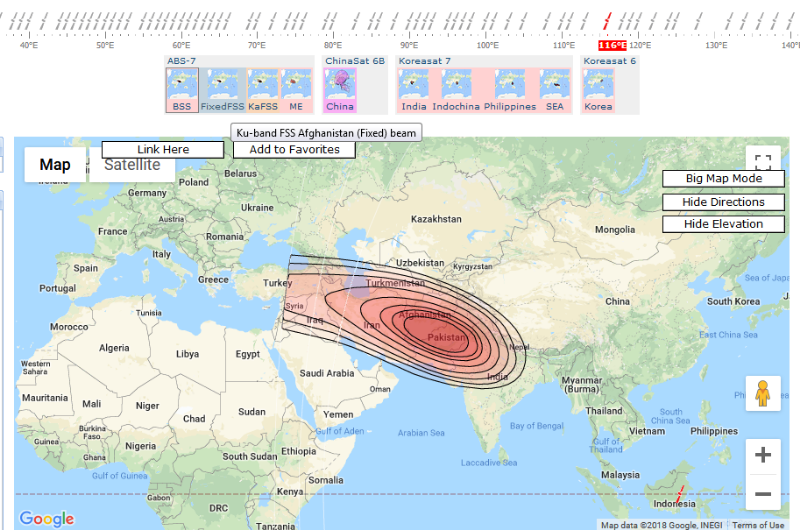Select the Koreasat 7 SEA beam thumbnail
The width and height of the screenshot is (800, 530).
(555, 90)
